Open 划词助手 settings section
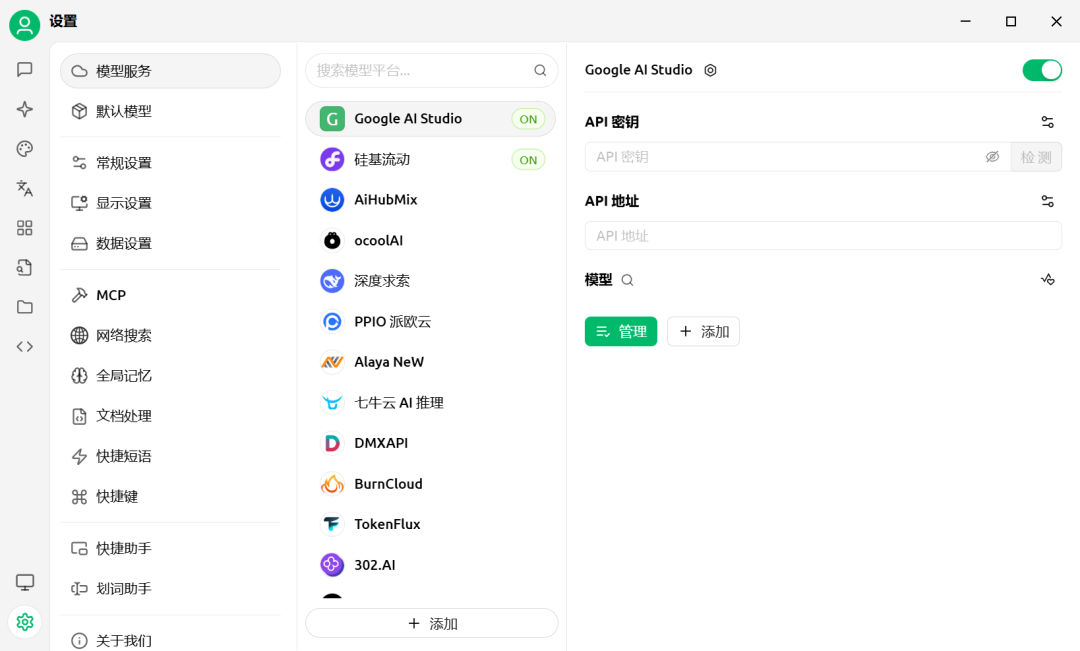1080x651 pixels. [x=170, y=588]
